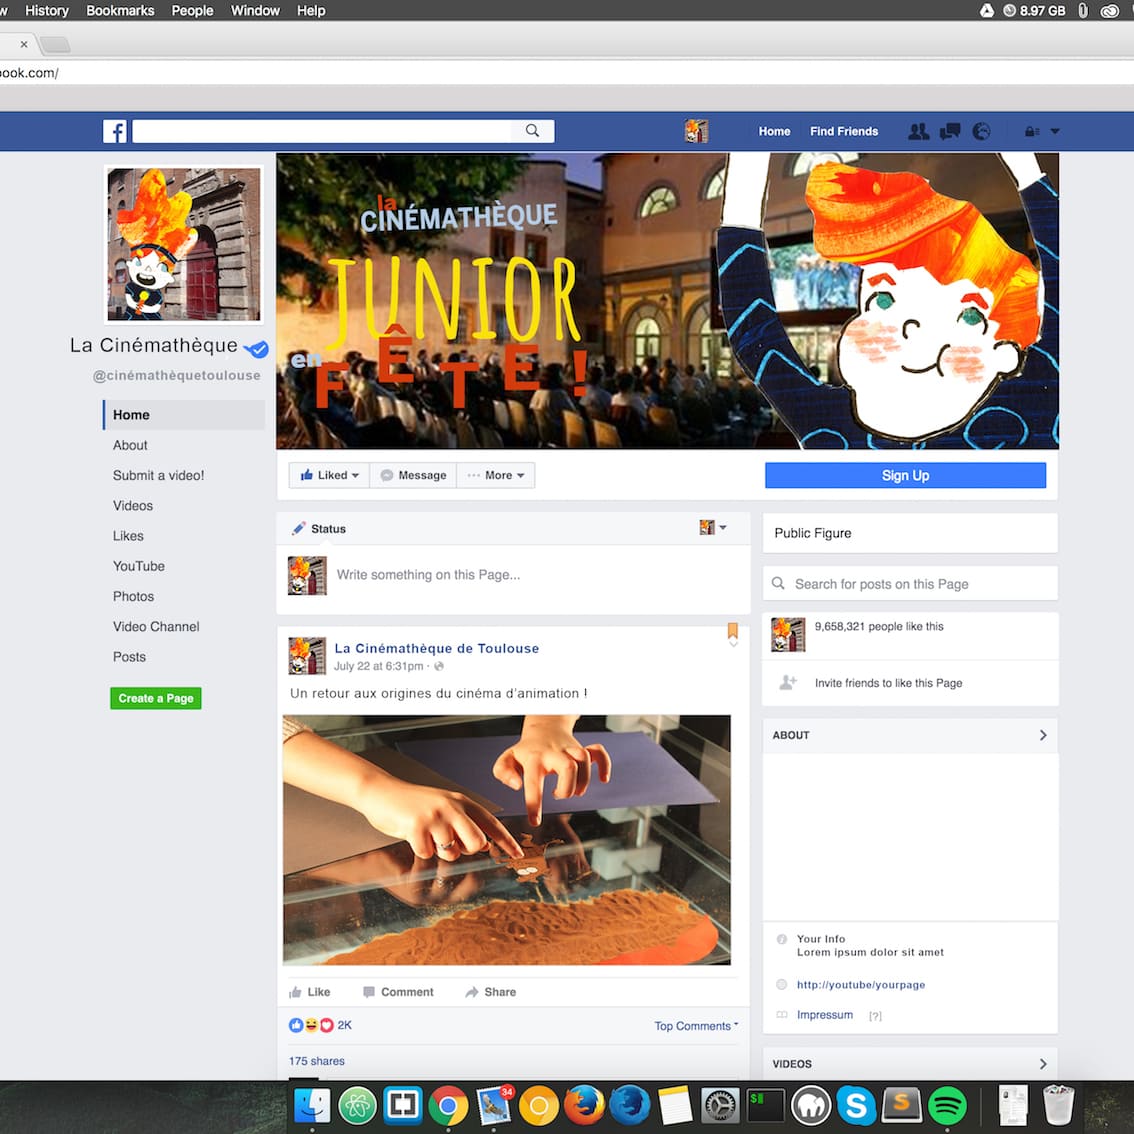Open the notifications globe icon
This screenshot has width=1134, height=1134.
coord(981,131)
